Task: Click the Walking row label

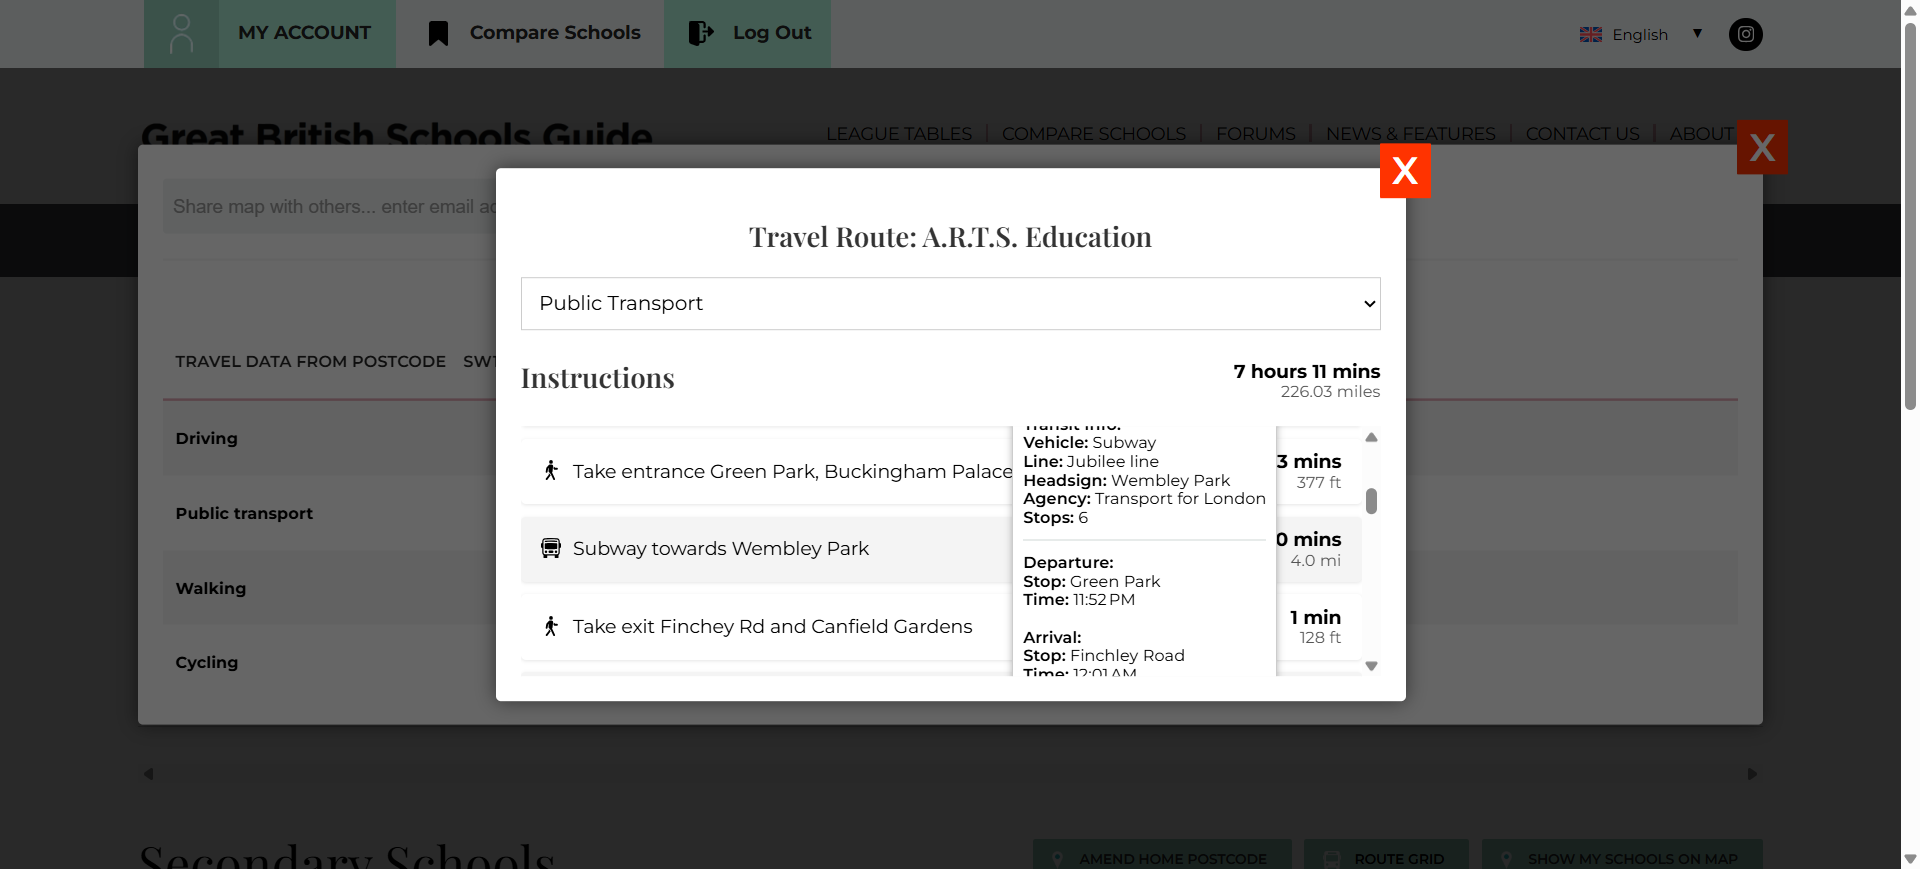Action: click(x=211, y=588)
